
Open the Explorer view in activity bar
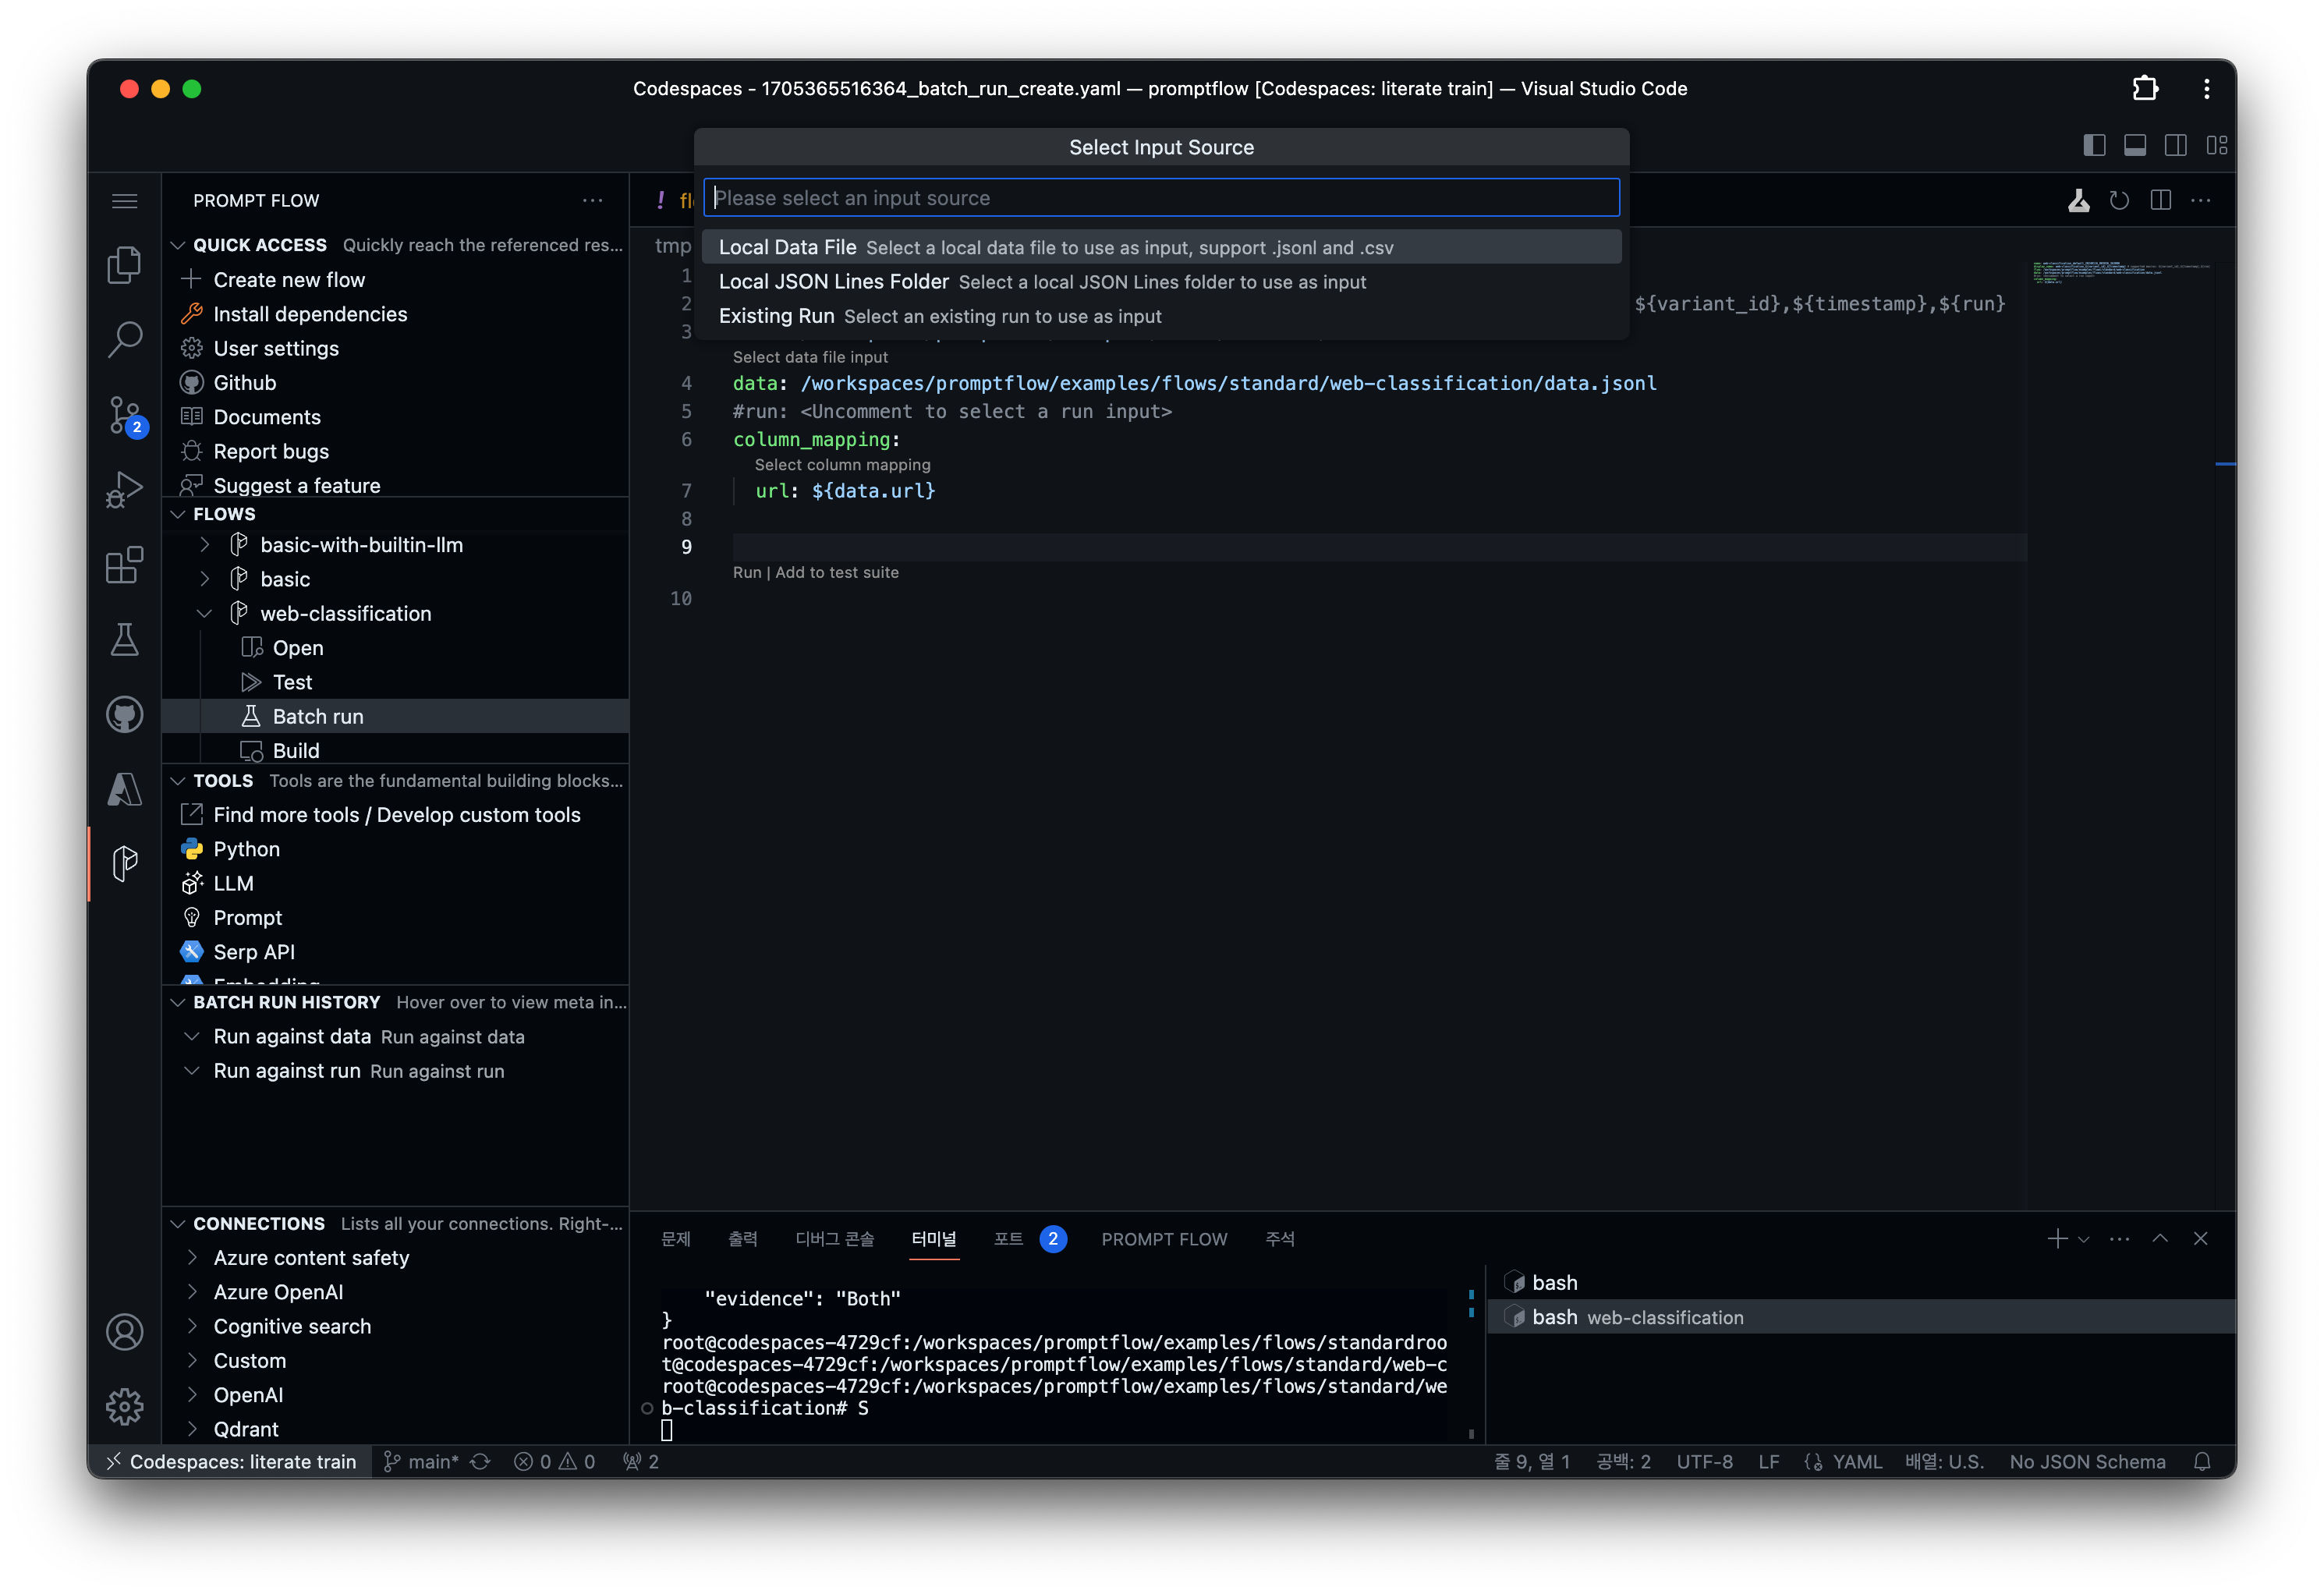click(124, 265)
